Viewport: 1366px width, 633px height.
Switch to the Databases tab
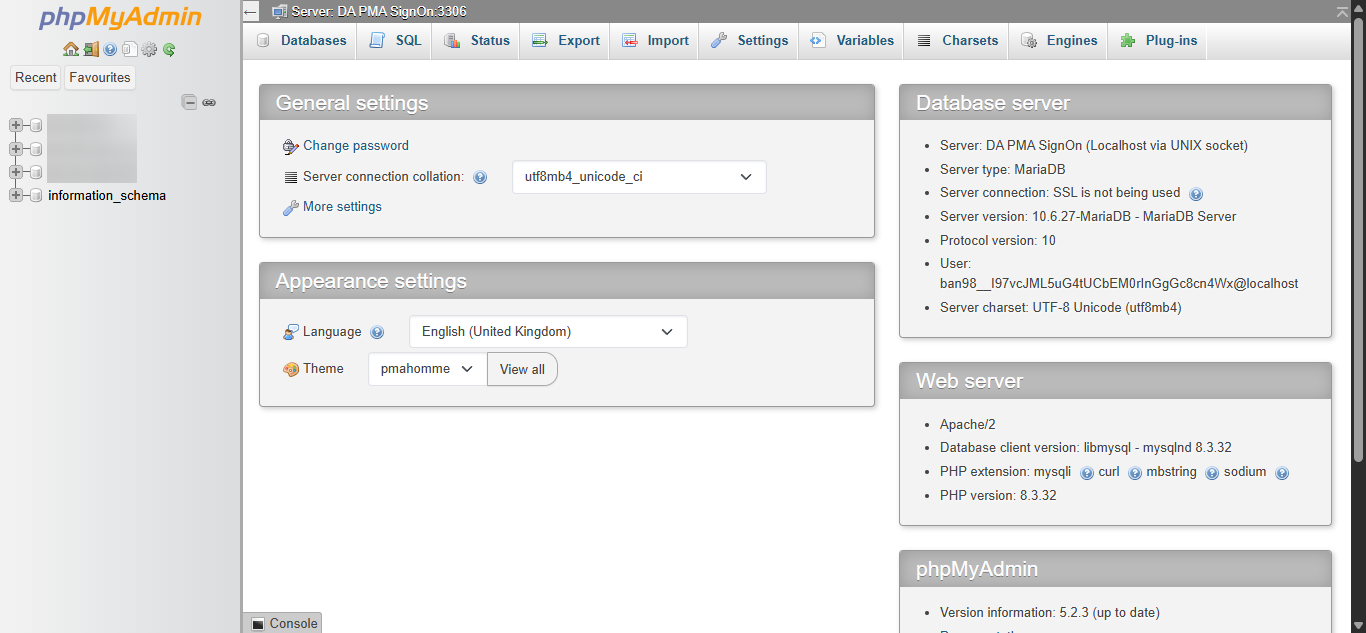click(x=301, y=41)
